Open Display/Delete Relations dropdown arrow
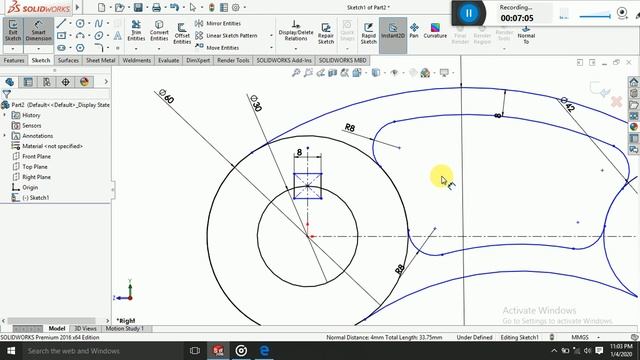 point(296,49)
